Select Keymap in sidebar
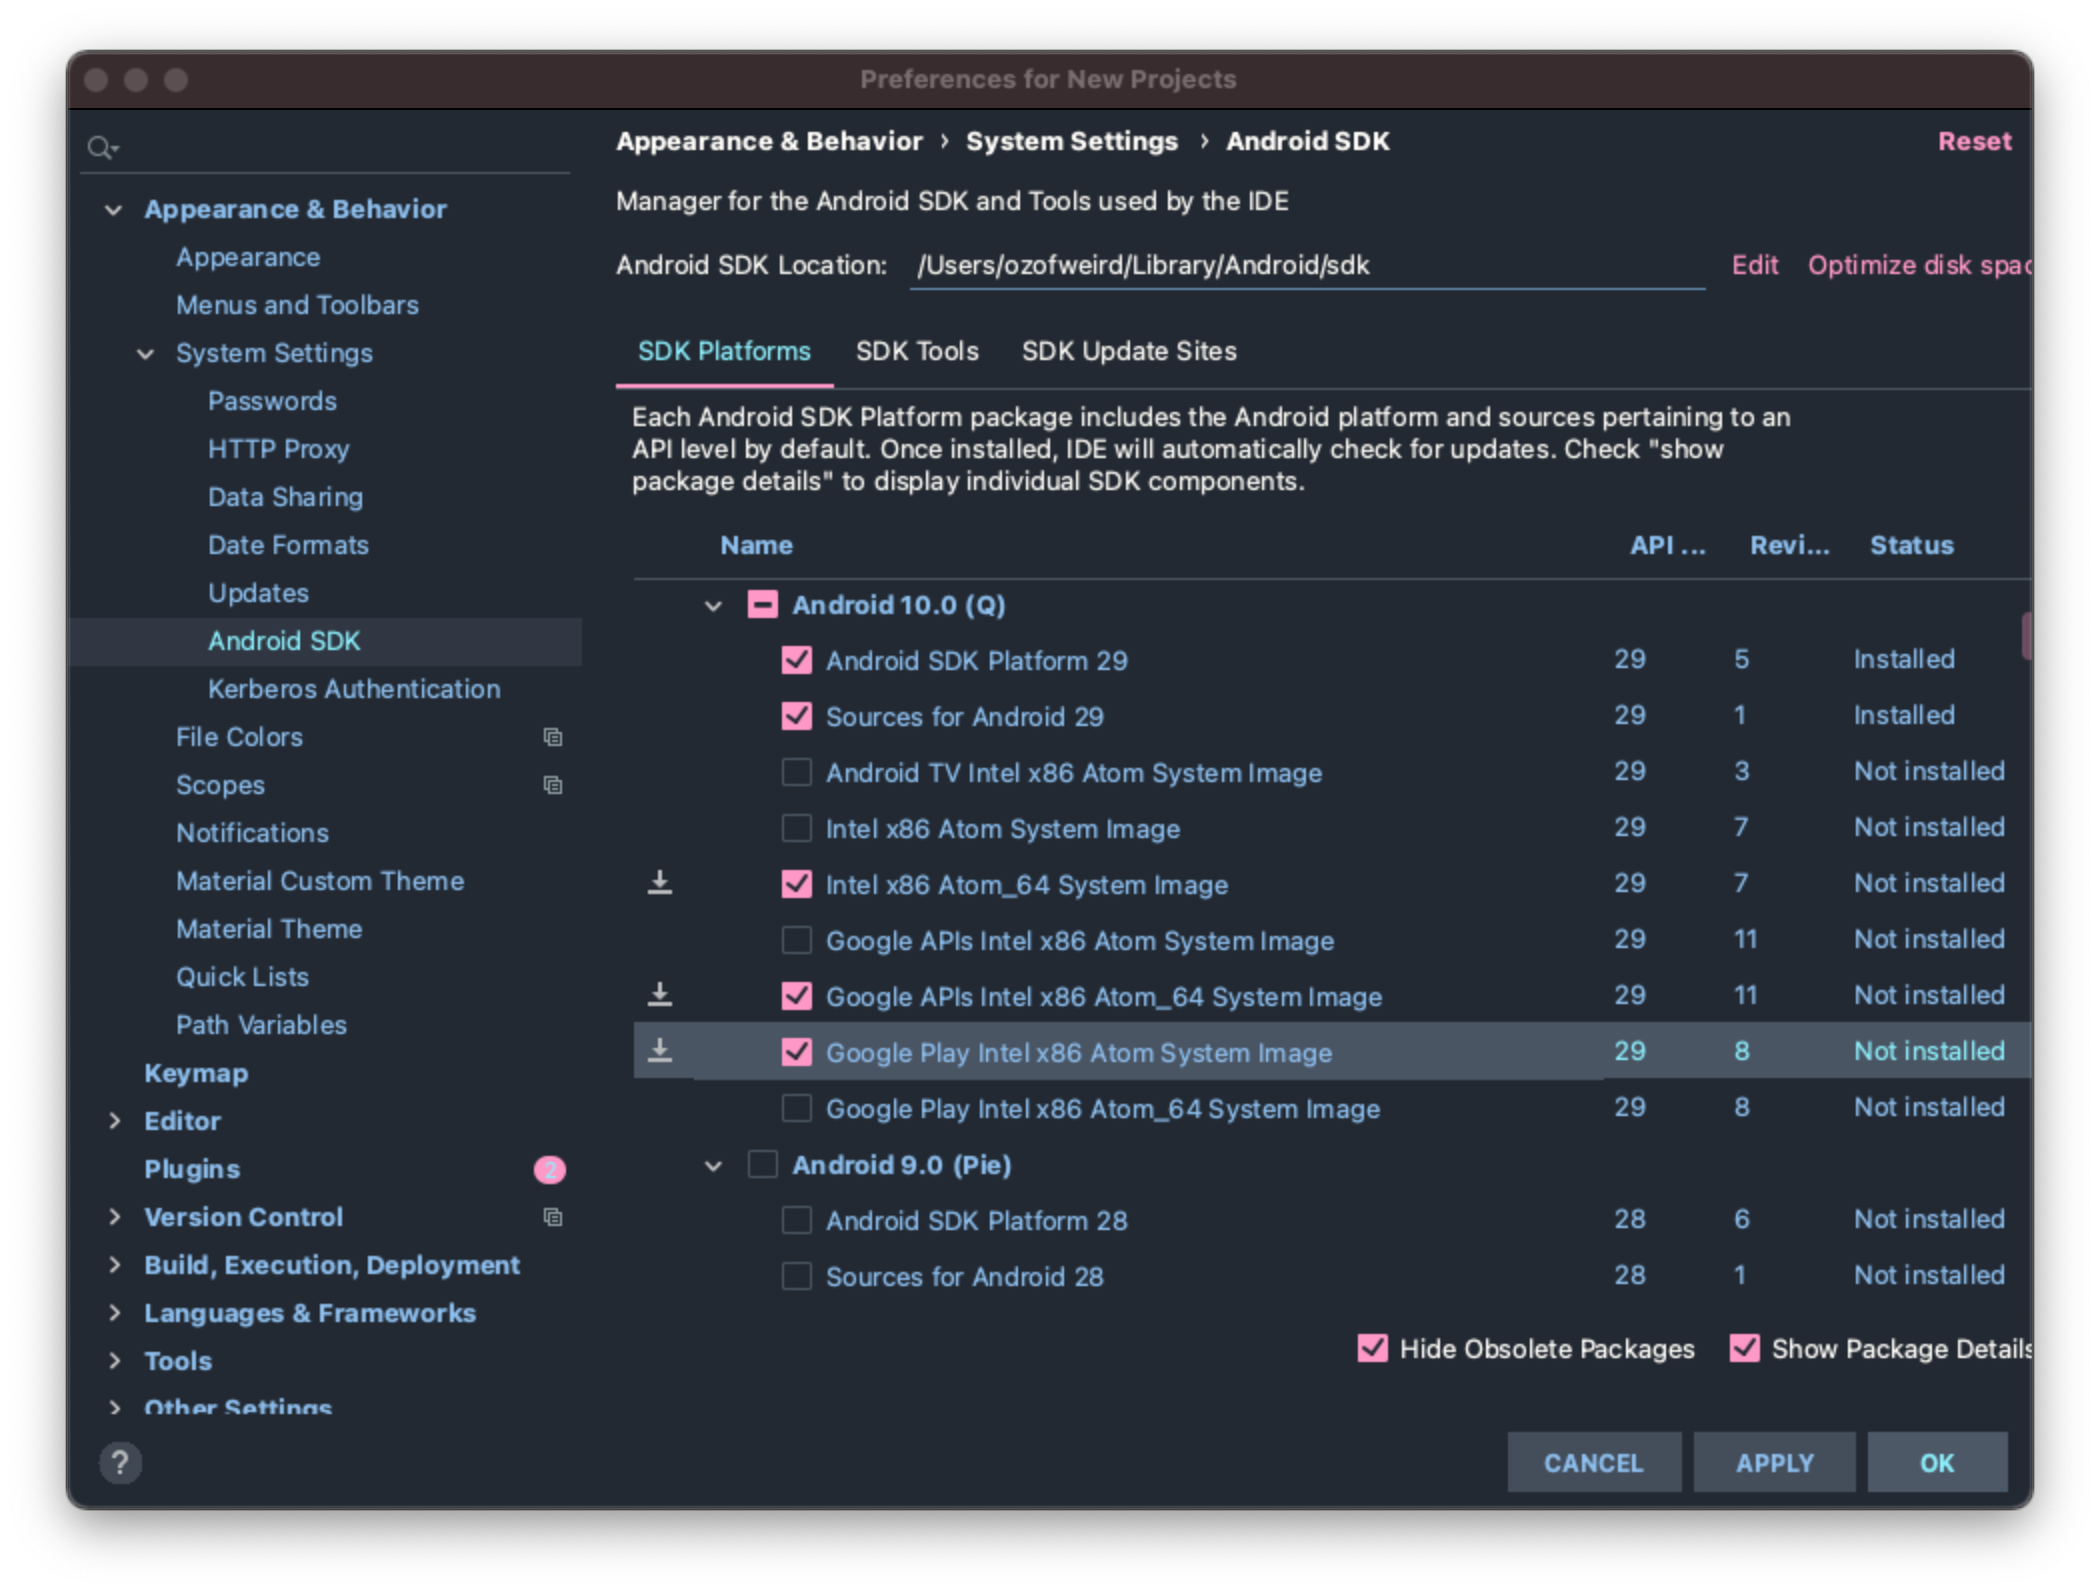 tap(196, 1073)
